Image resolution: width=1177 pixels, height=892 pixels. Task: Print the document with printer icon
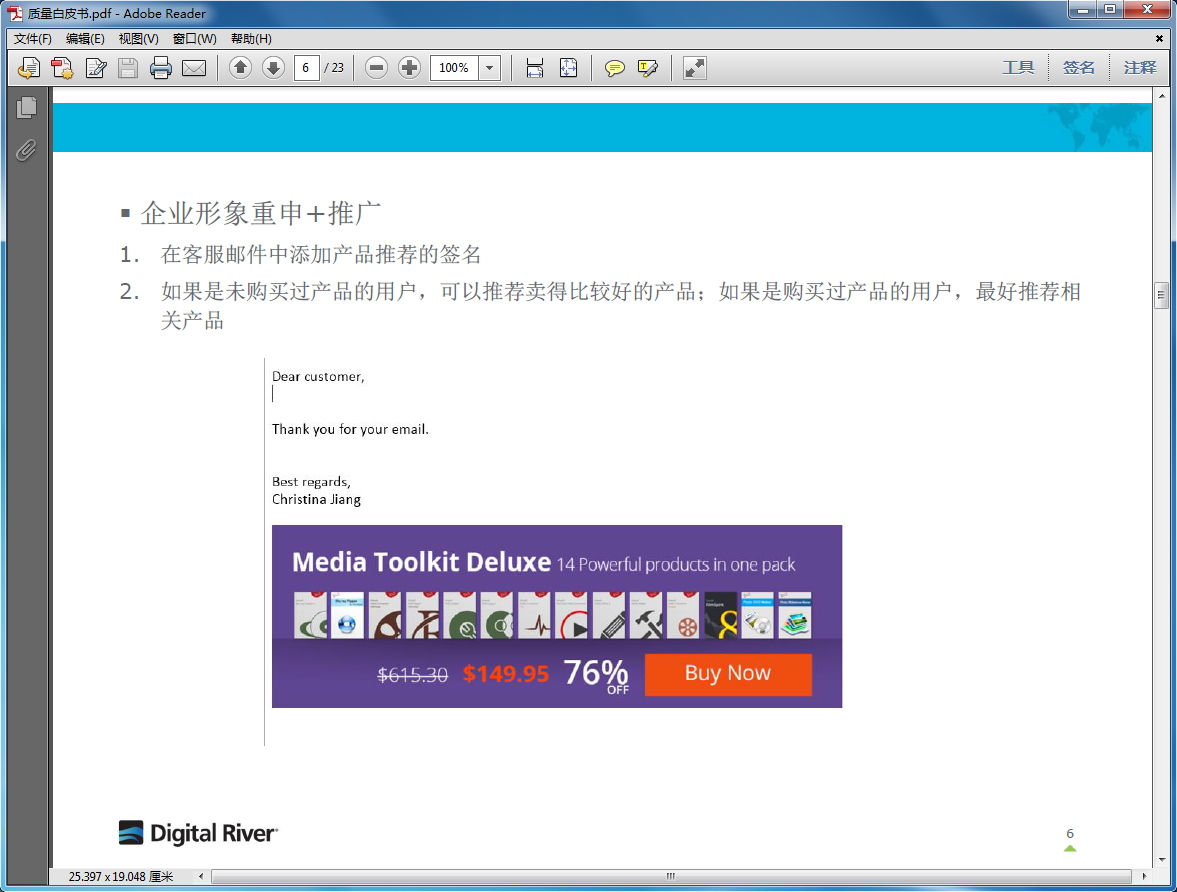(161, 68)
